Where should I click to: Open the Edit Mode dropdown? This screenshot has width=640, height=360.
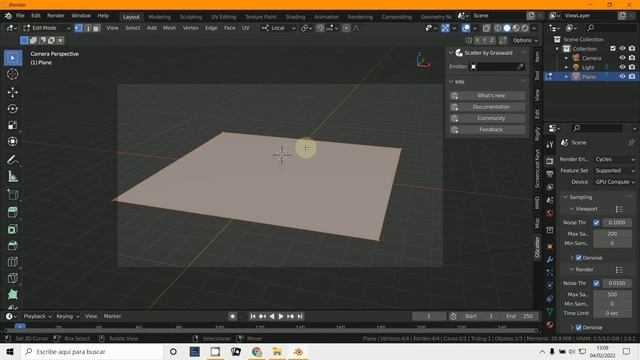47,28
